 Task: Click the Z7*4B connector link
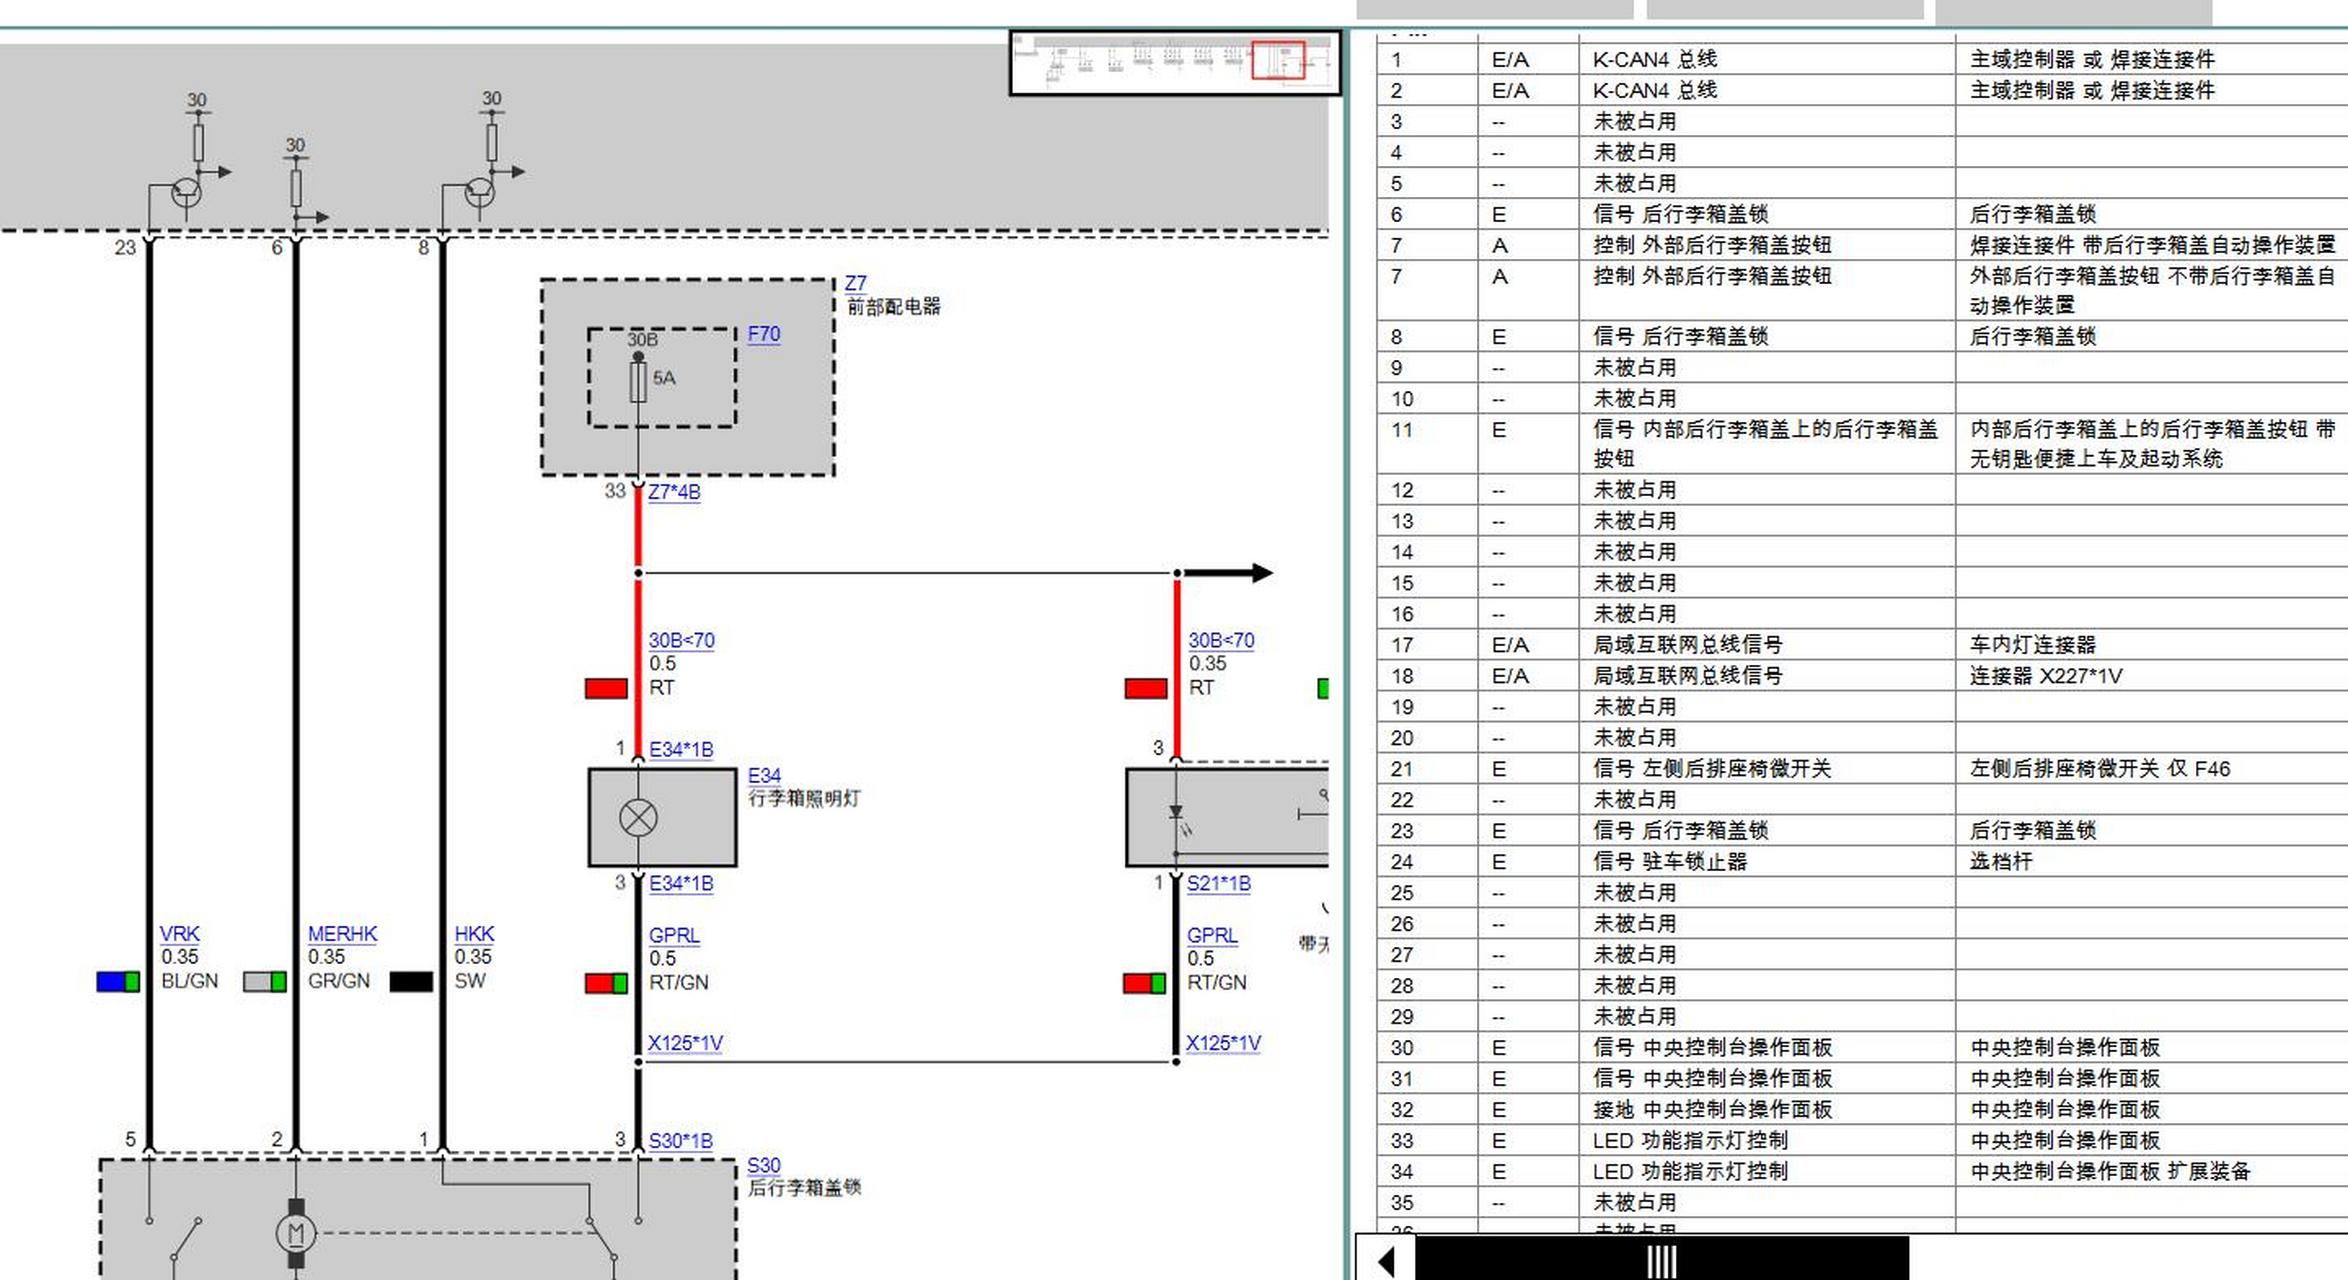point(674,492)
